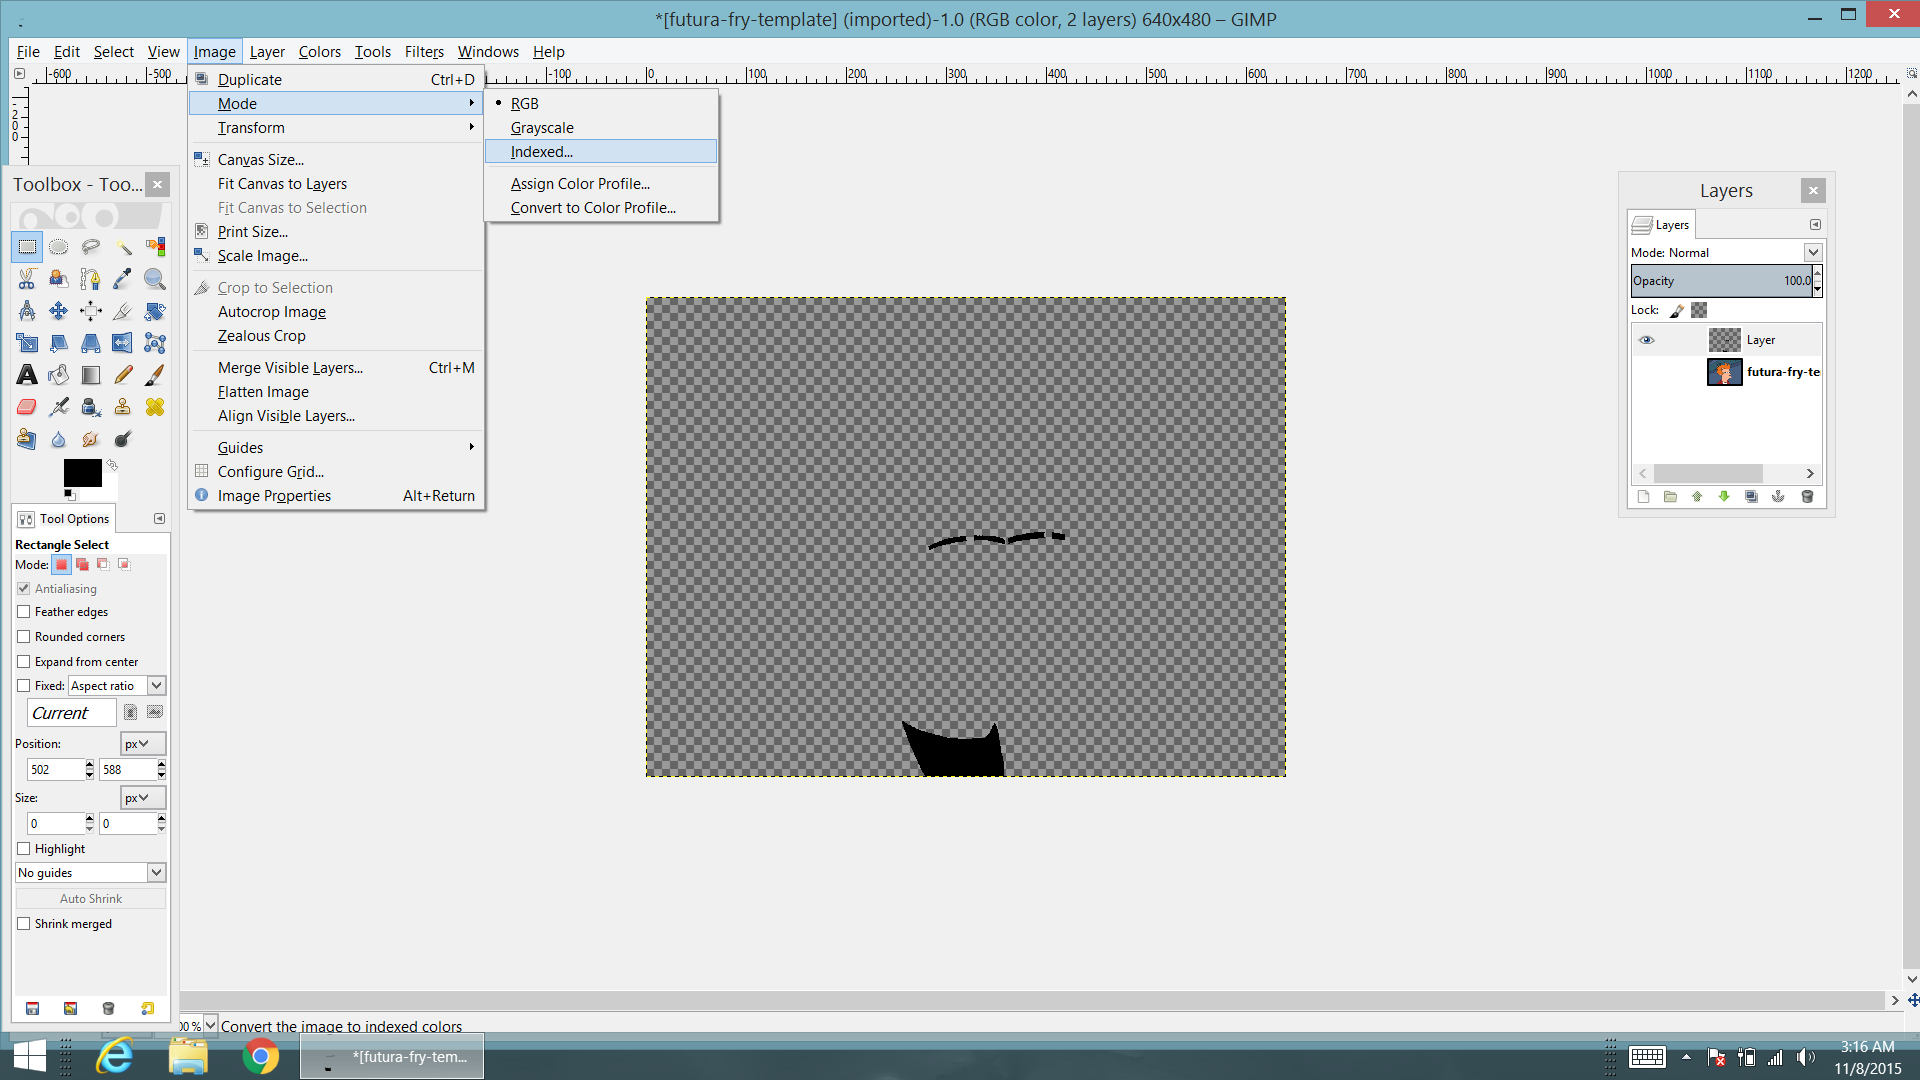Select the Color Picker eyedropper tool

click(123, 279)
